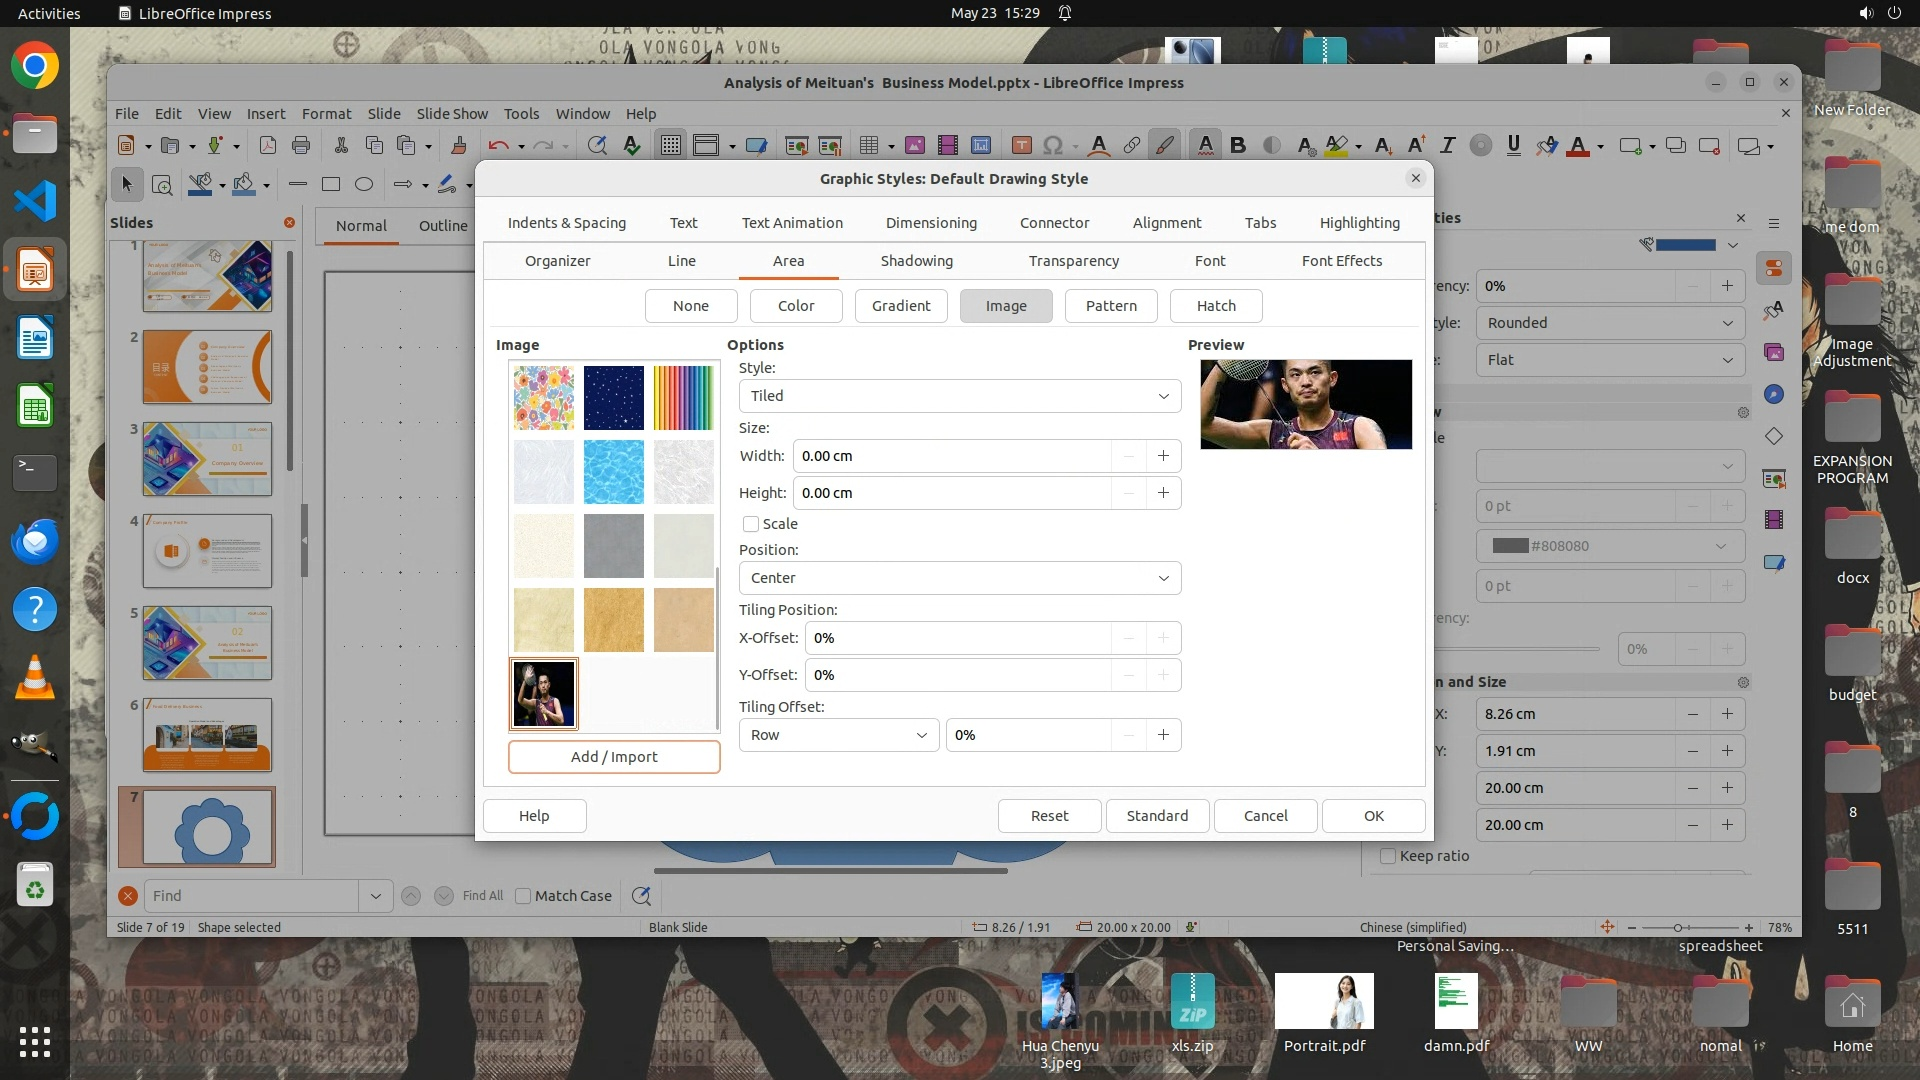This screenshot has height=1080, width=1920.
Task: Select the Ellipse shape tool
Action: point(364,184)
